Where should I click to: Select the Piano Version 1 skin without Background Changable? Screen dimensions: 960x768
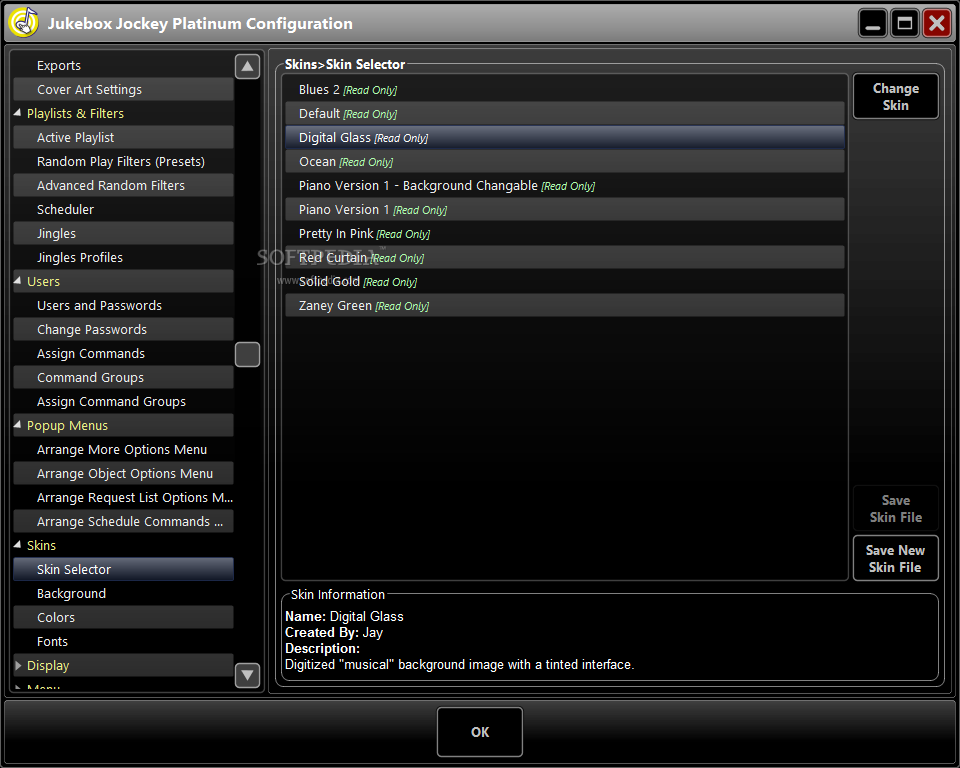(564, 209)
